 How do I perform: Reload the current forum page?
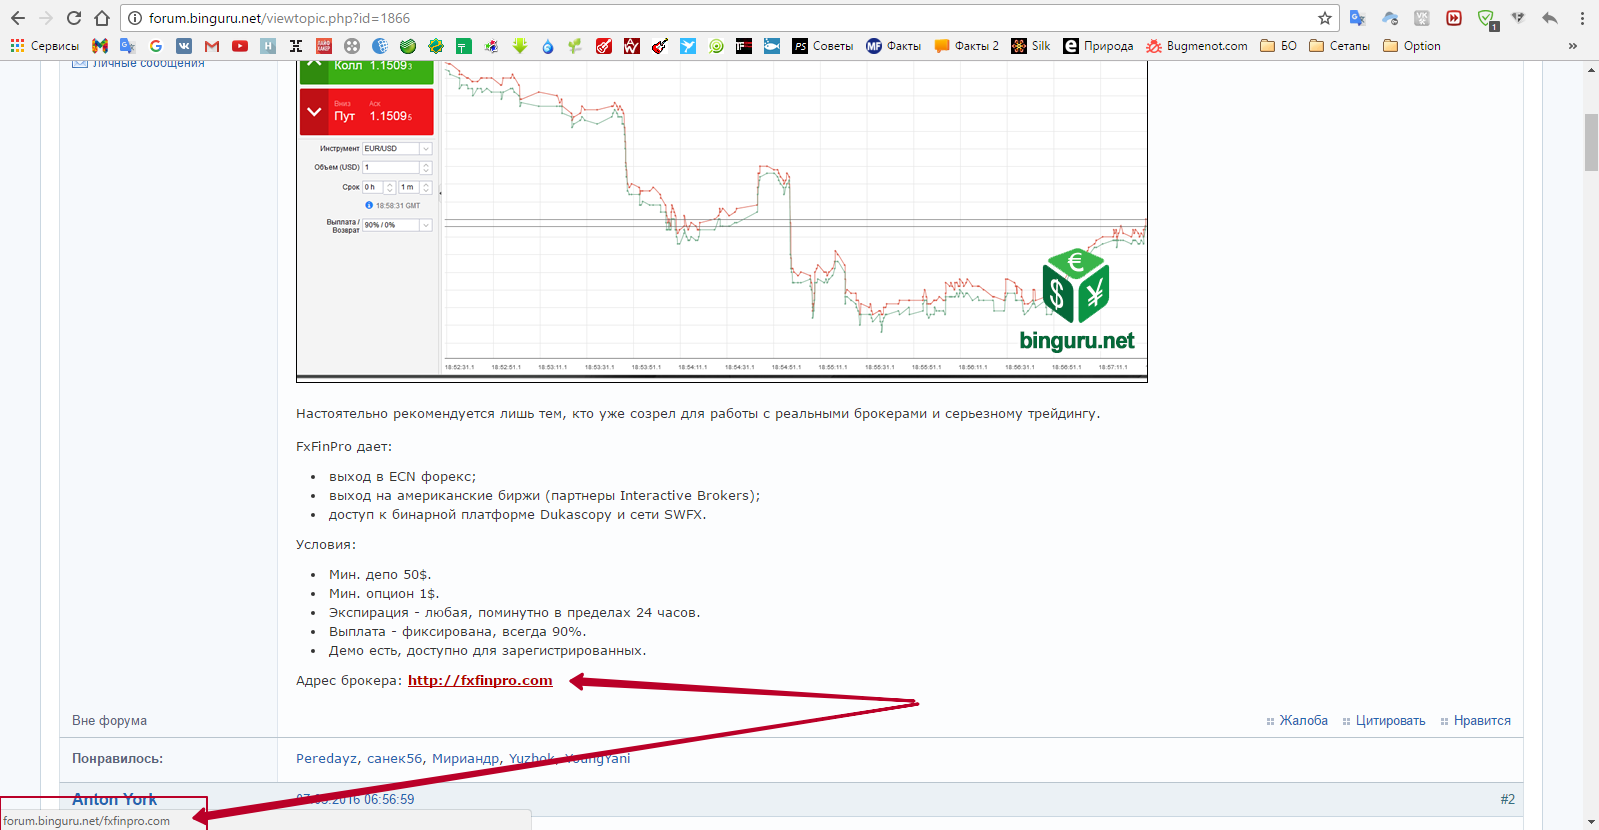[74, 18]
